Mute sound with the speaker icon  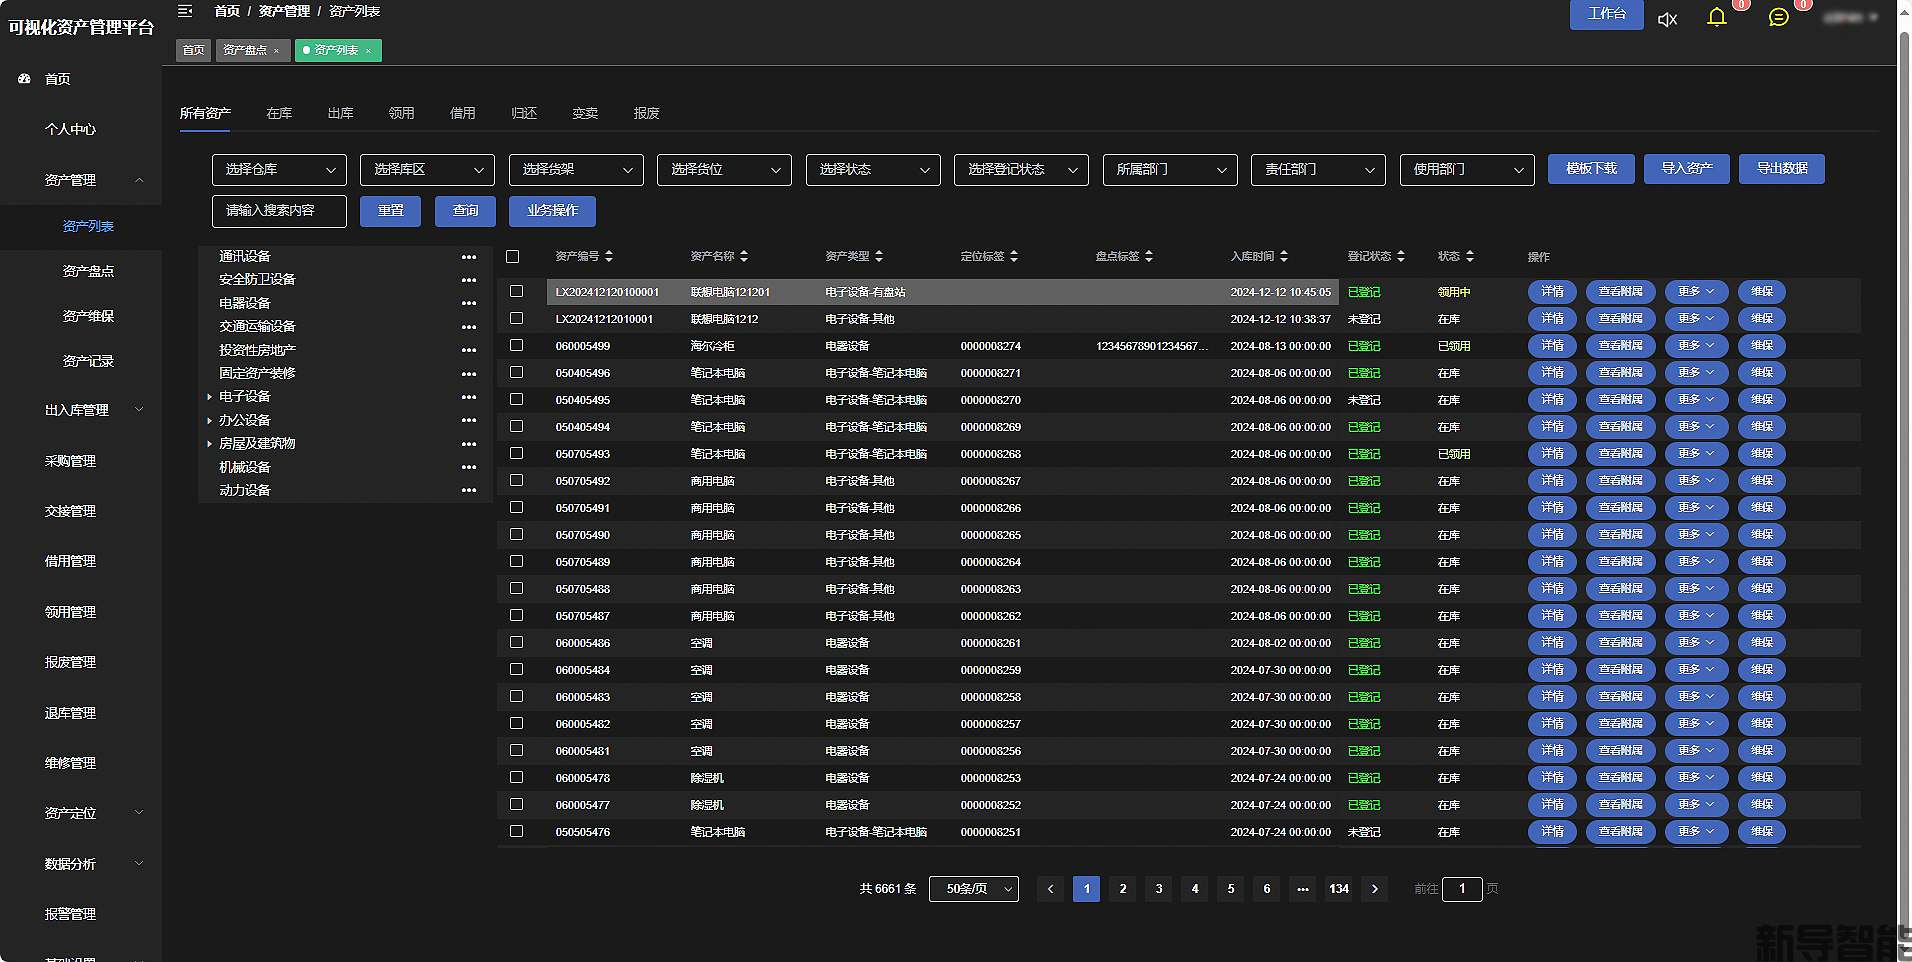click(x=1667, y=19)
